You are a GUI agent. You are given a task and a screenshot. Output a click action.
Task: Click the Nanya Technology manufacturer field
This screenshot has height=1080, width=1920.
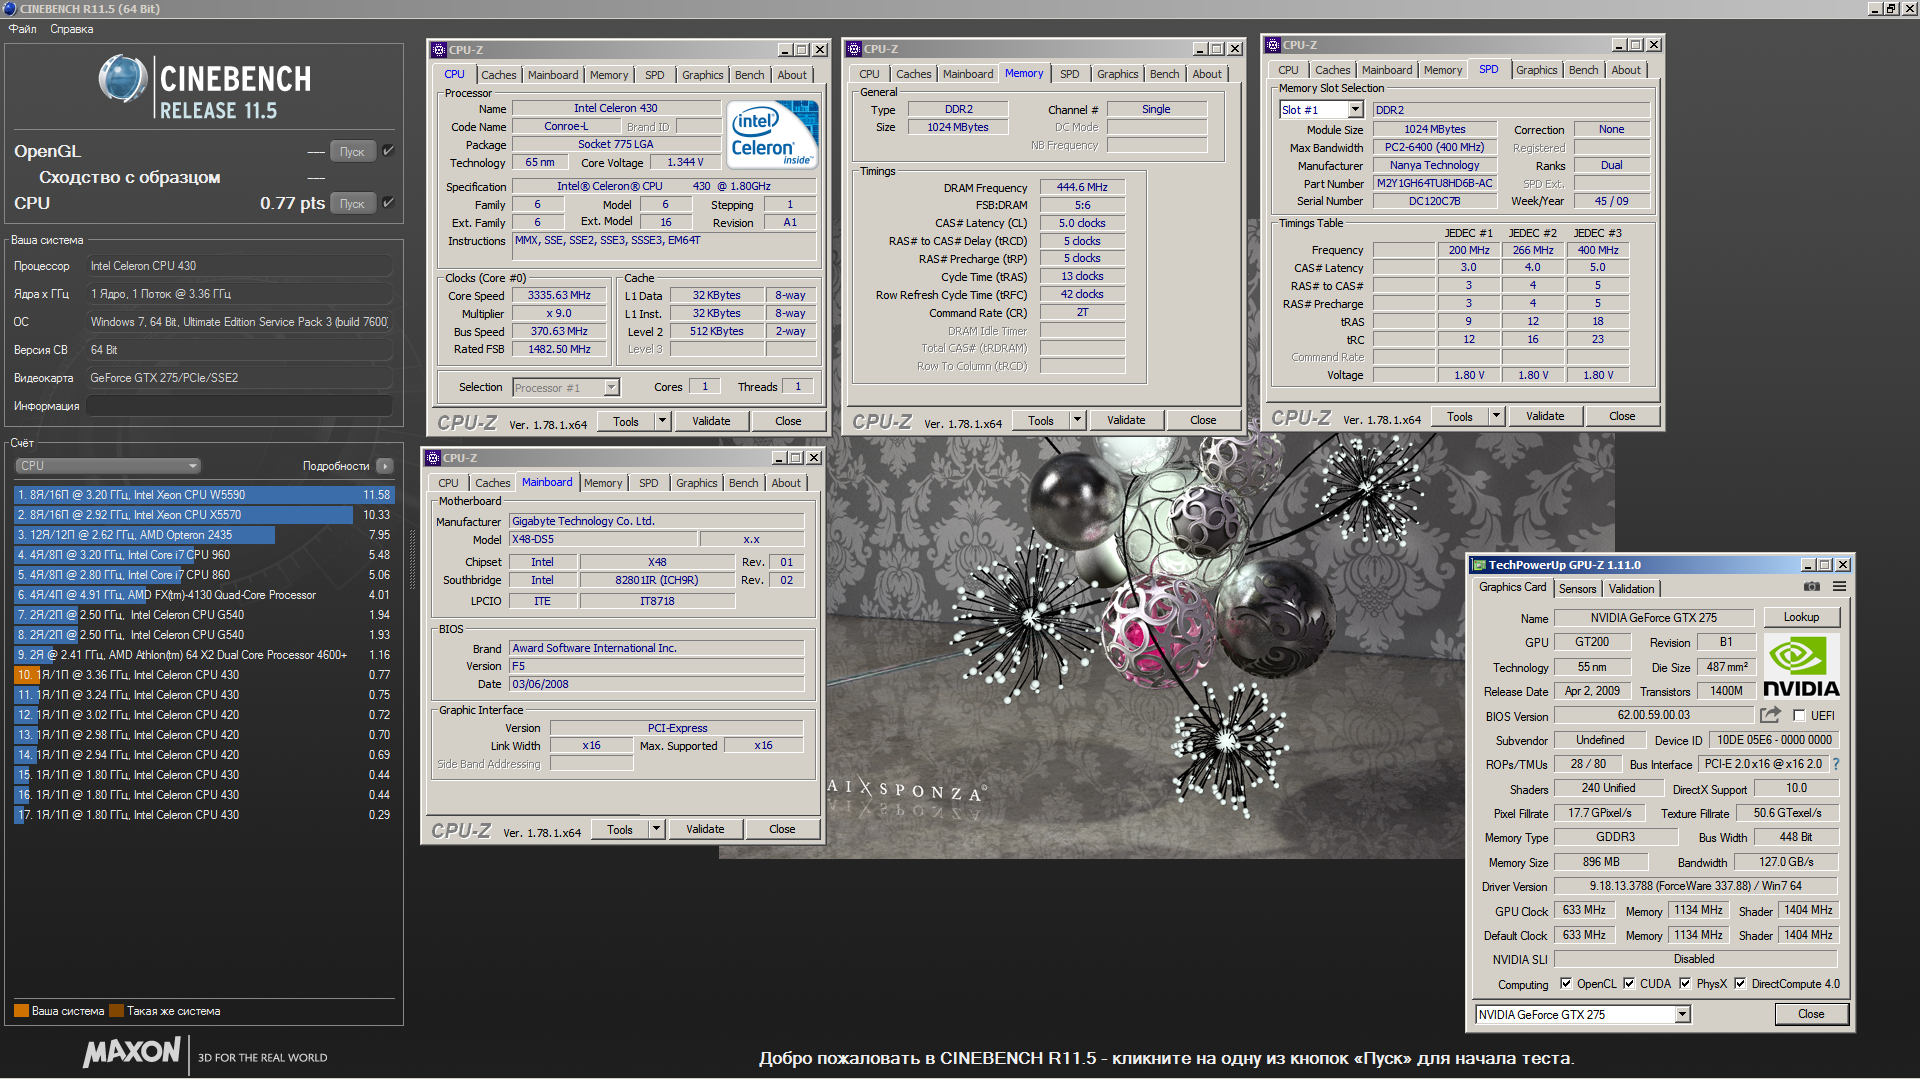(x=1434, y=166)
